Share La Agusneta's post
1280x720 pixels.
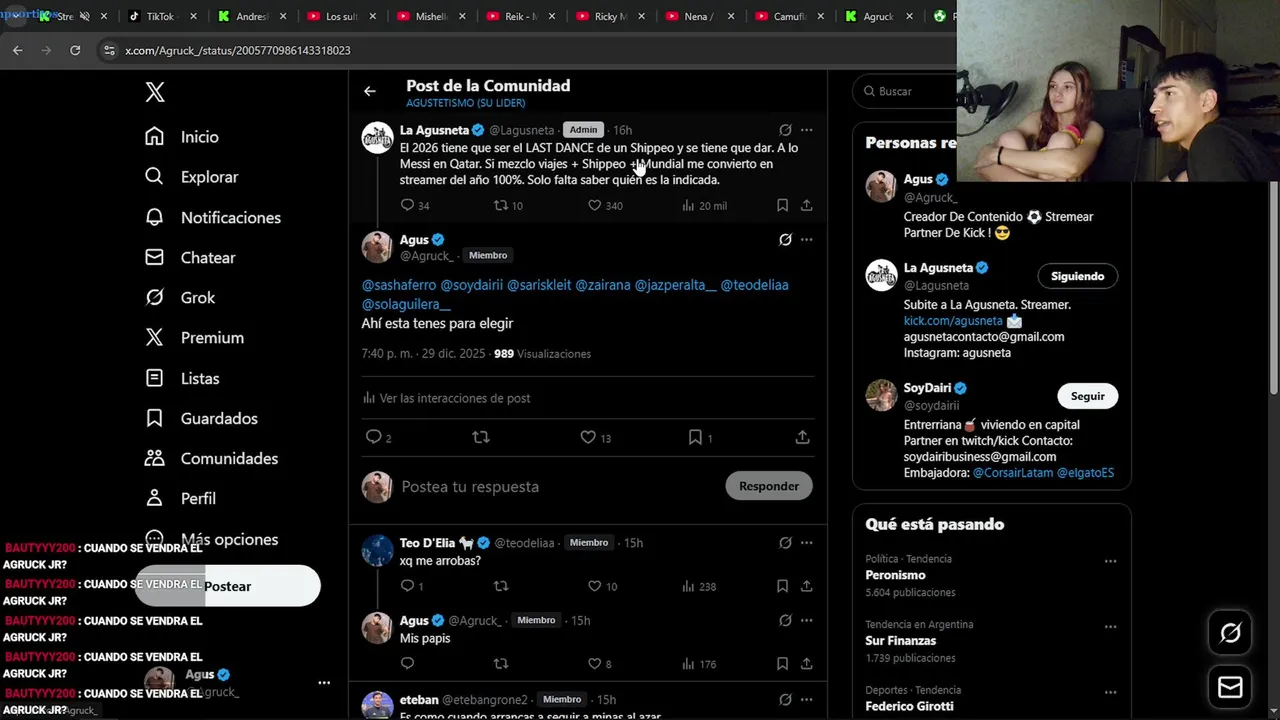[x=806, y=205]
